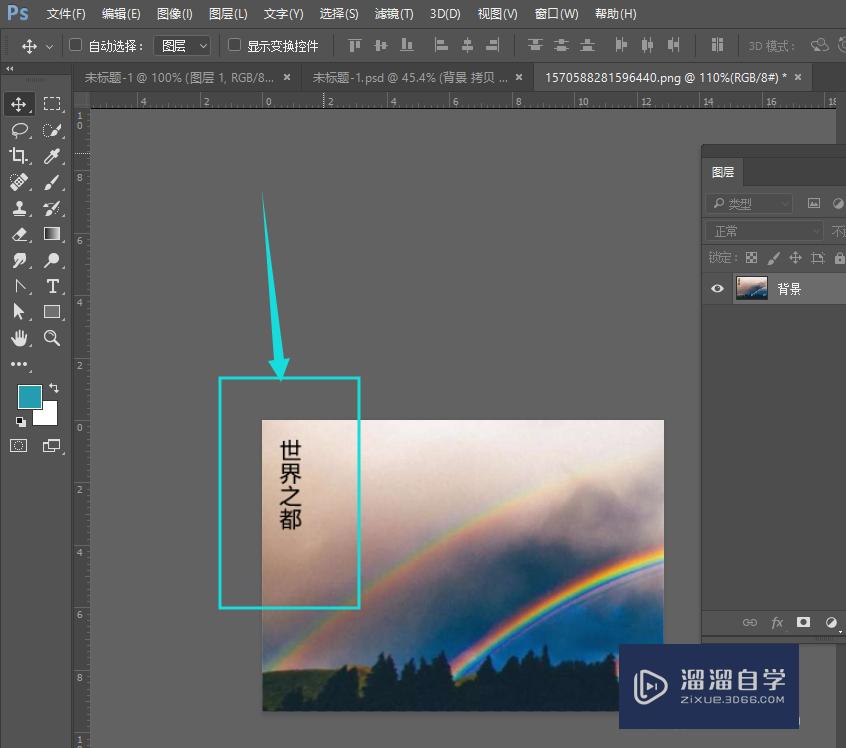Select the Eyedropper tool
Screen dimensions: 846x748
(52, 156)
